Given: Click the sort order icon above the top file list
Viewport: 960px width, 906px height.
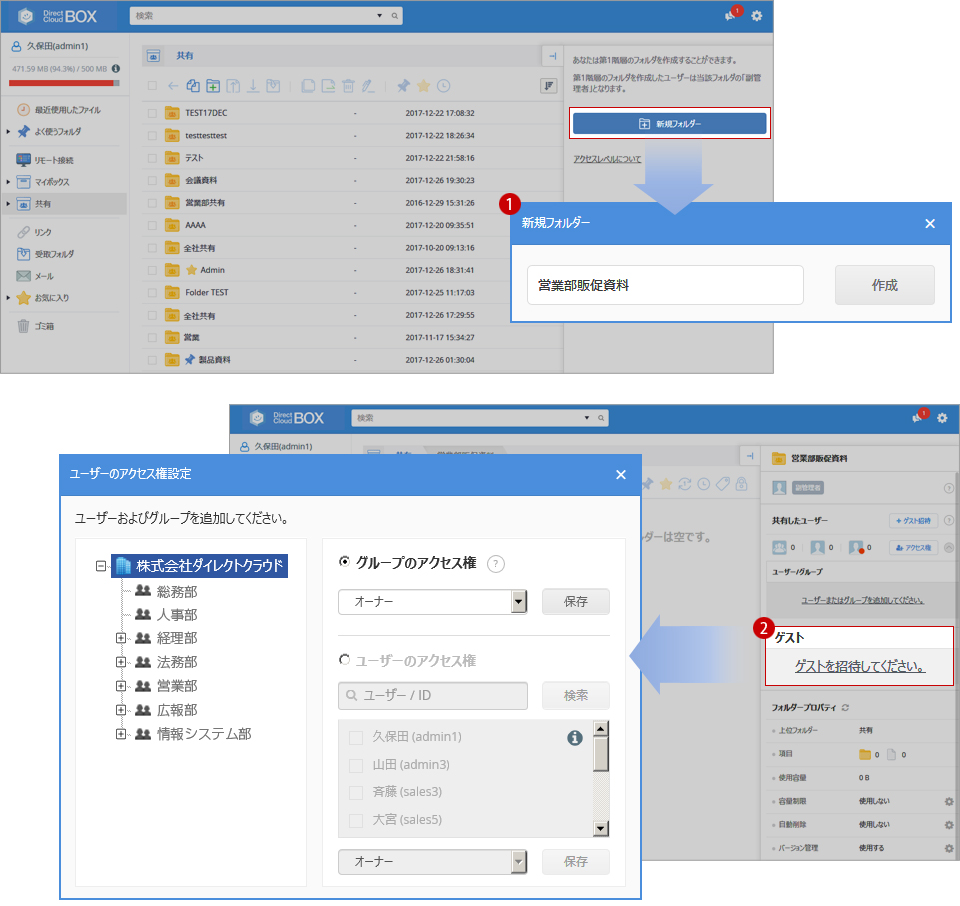Looking at the screenshot, I should pyautogui.click(x=548, y=86).
